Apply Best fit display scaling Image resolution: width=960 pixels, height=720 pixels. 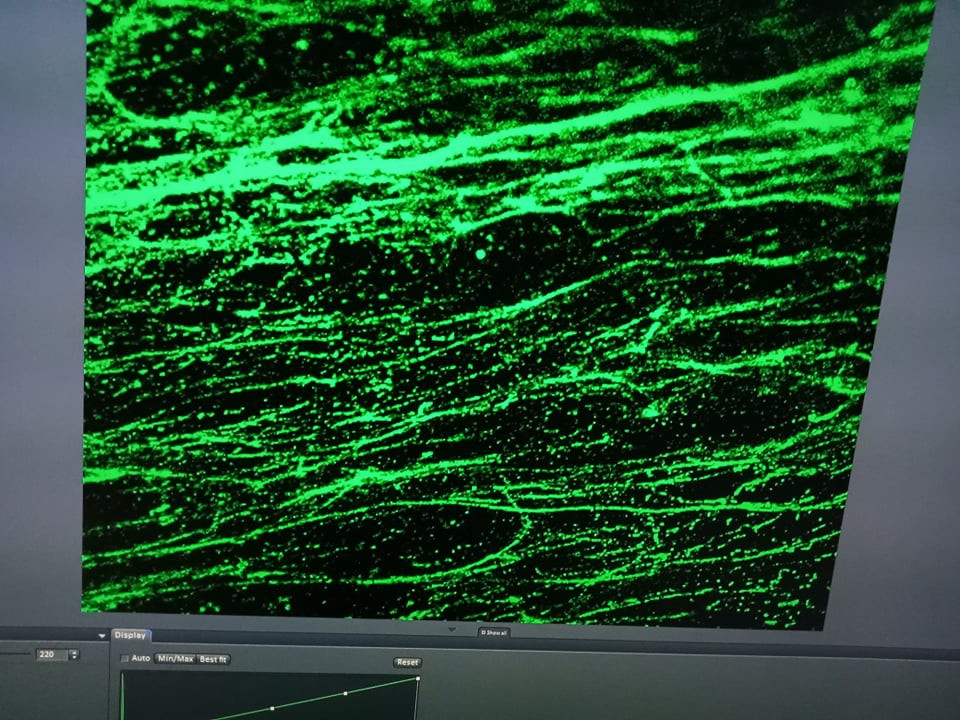213,659
